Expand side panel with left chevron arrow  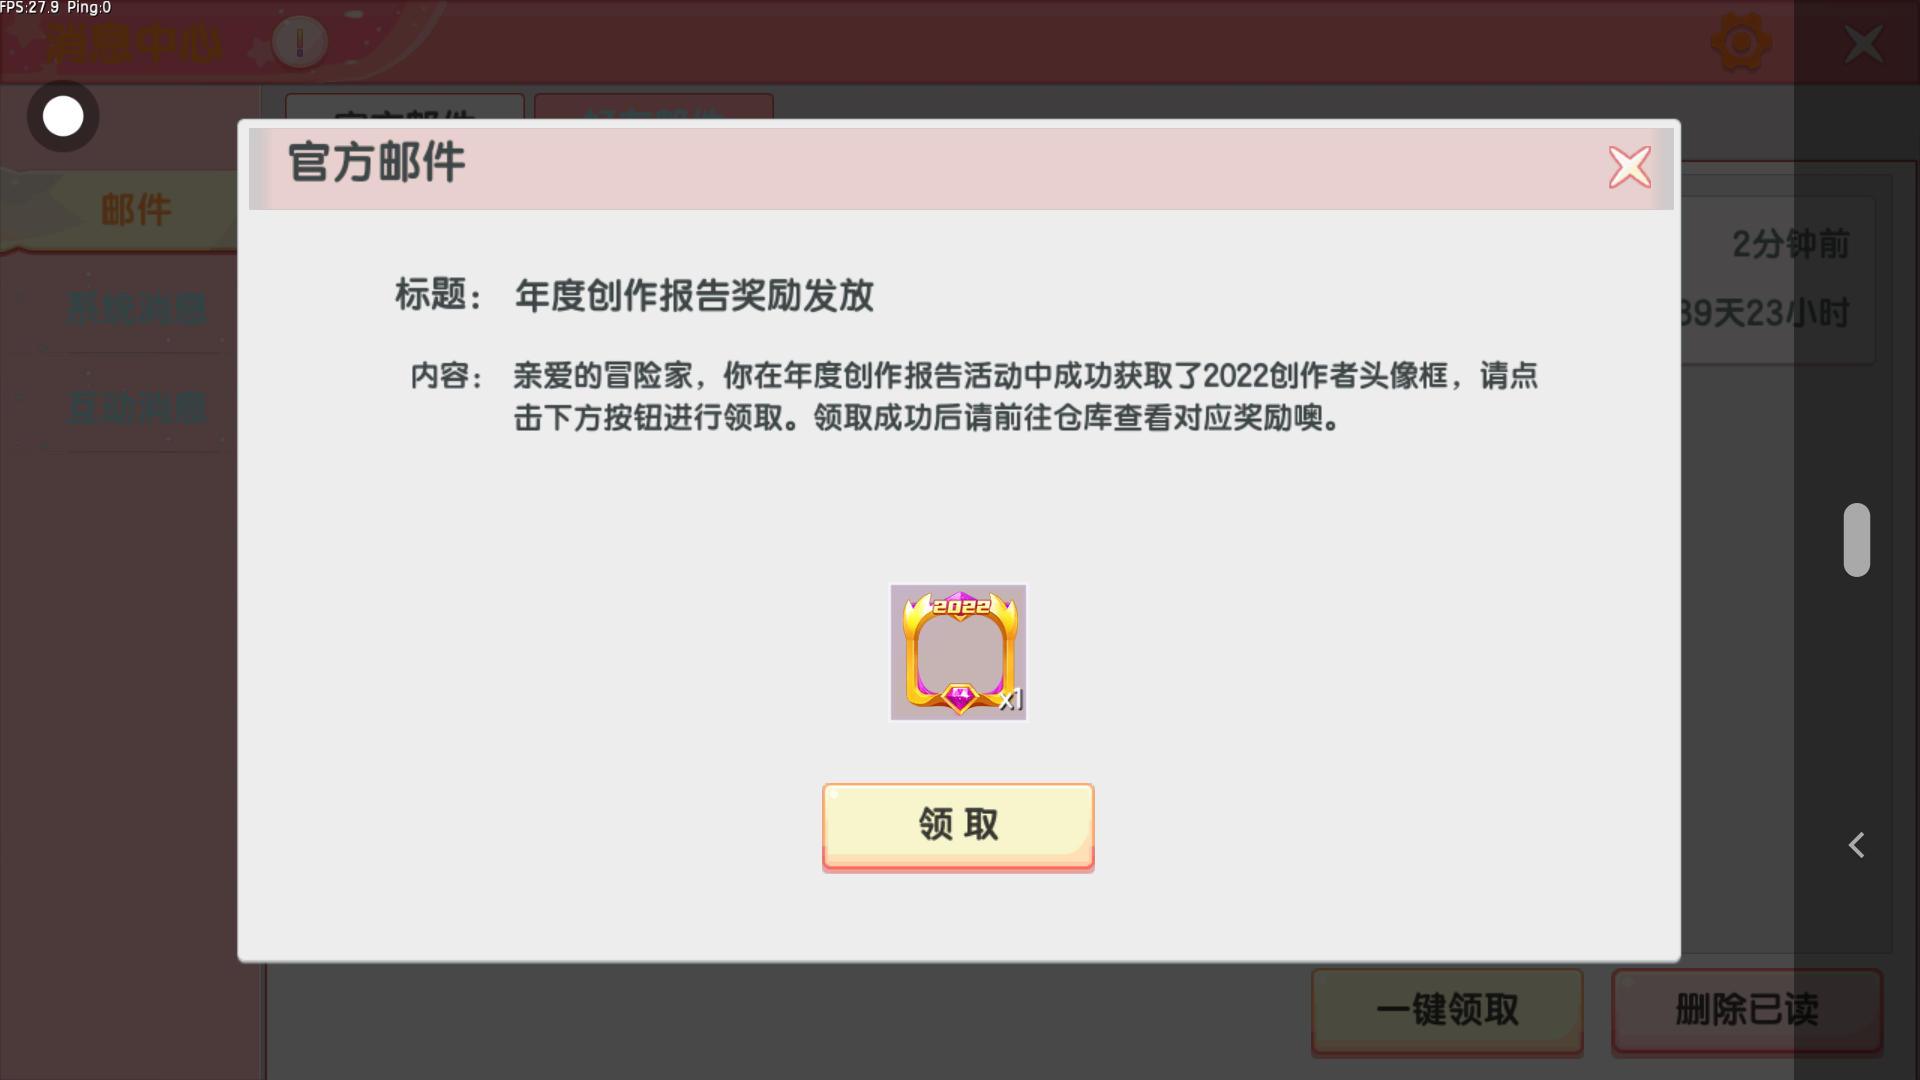1856,845
